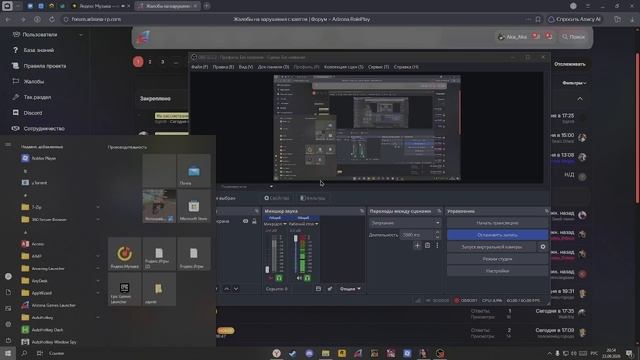Open the forum conversations inbox icon
This screenshot has width=640, height=360.
(536, 37)
